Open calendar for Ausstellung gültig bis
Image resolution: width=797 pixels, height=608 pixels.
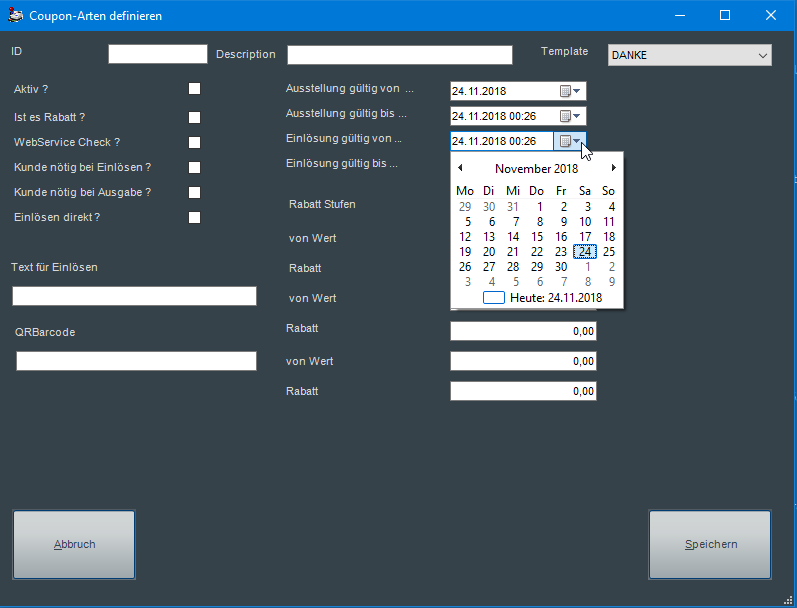click(569, 116)
